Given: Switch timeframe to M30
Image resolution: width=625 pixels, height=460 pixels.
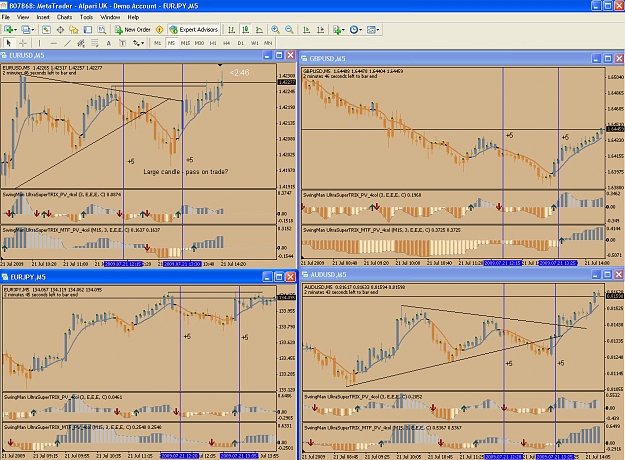Looking at the screenshot, I should tap(199, 43).
